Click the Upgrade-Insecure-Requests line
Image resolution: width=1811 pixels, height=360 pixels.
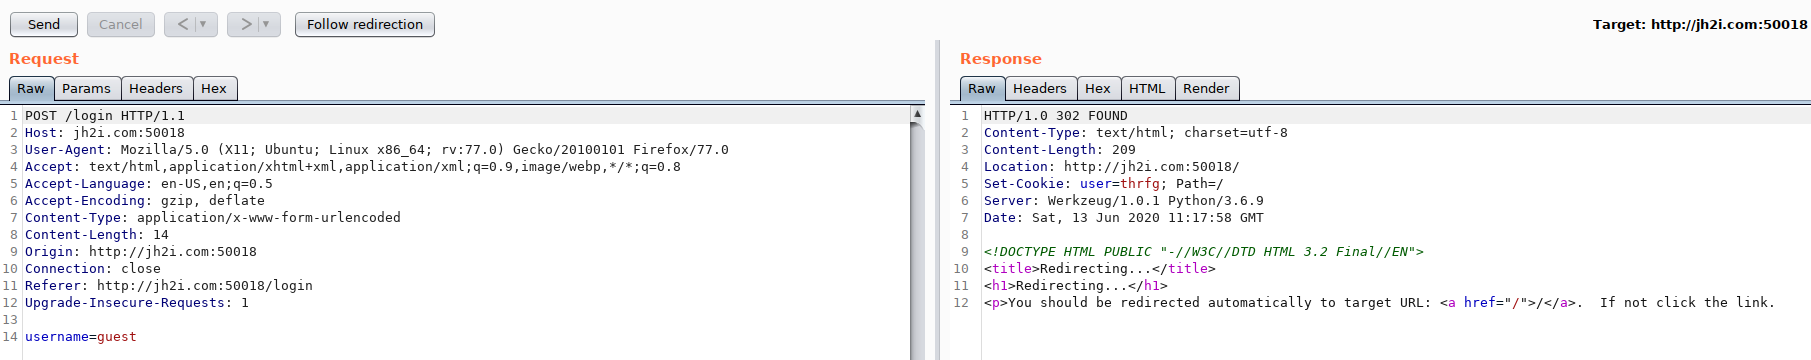pyautogui.click(x=137, y=303)
